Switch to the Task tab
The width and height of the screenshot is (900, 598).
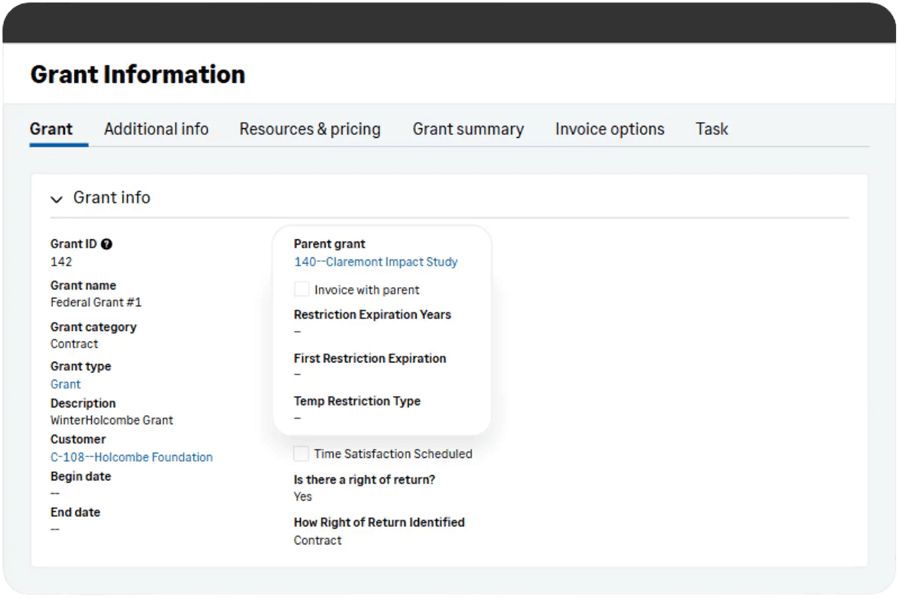(712, 129)
